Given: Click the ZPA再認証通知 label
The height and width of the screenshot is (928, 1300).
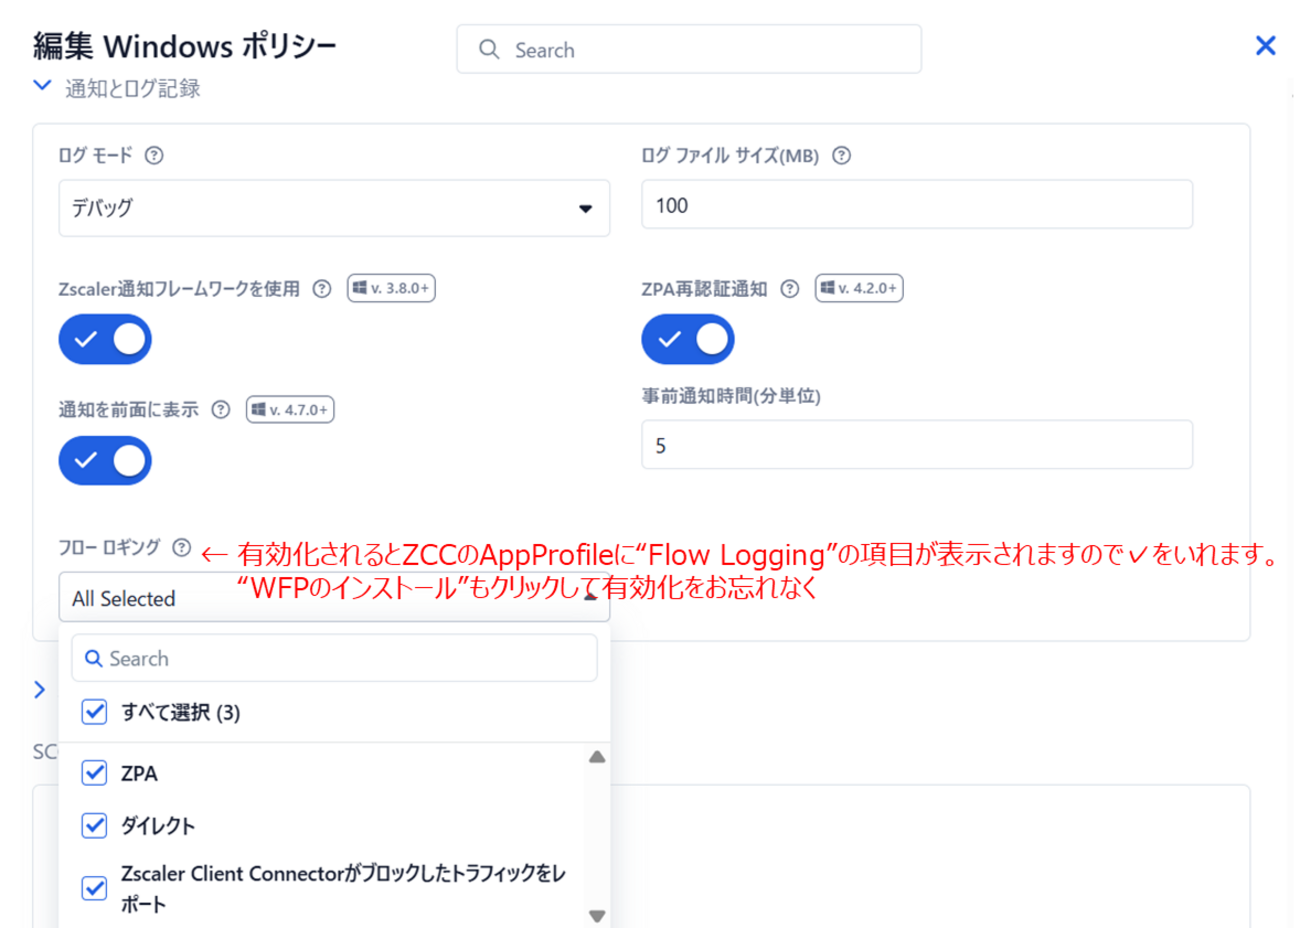Looking at the screenshot, I should click(704, 289).
